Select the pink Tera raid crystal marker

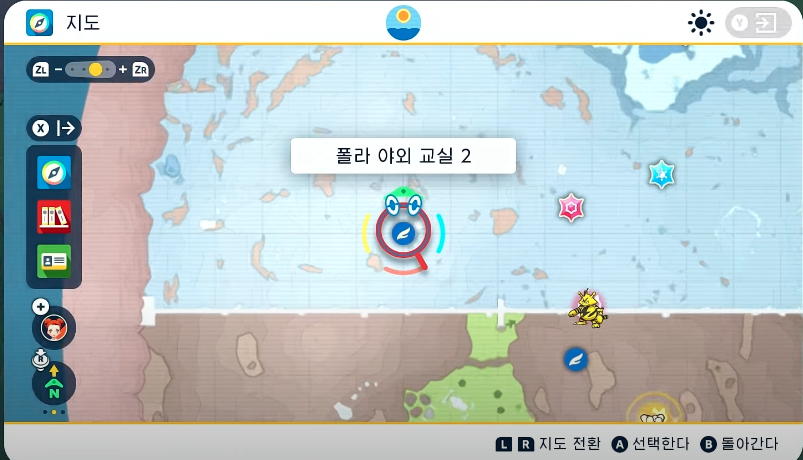[571, 207]
